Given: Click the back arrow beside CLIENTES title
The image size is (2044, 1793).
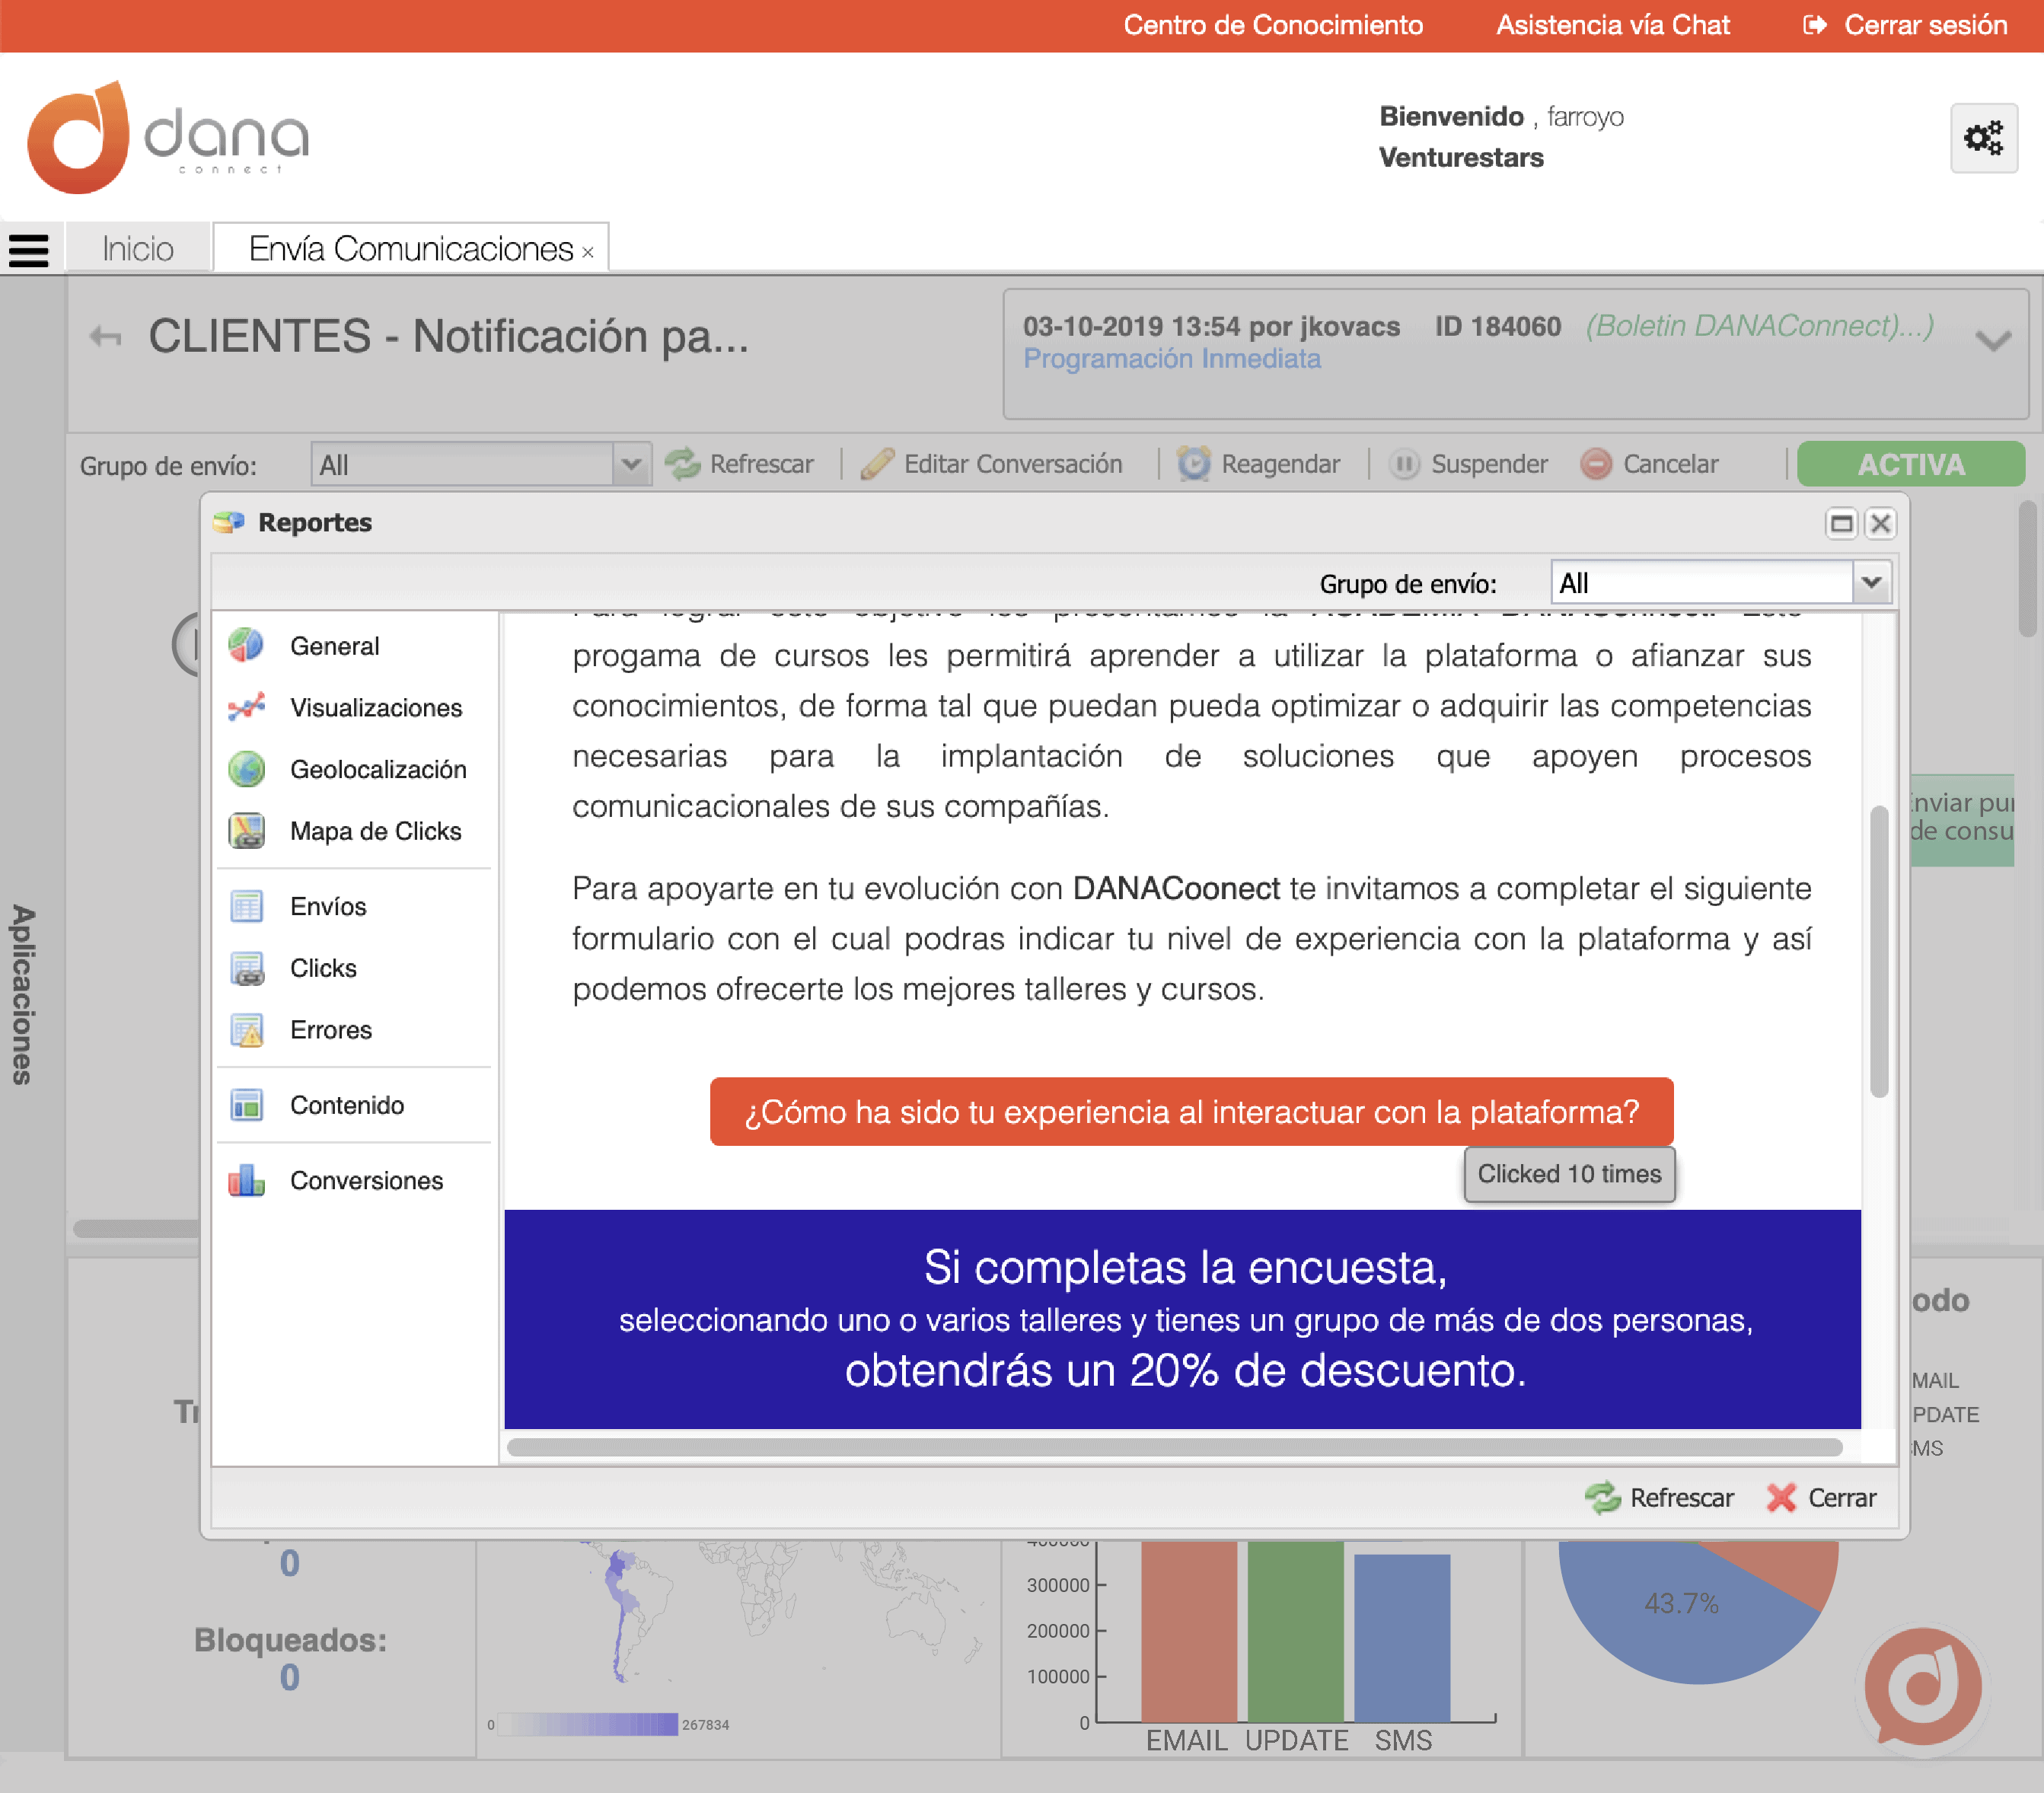Looking at the screenshot, I should [105, 337].
